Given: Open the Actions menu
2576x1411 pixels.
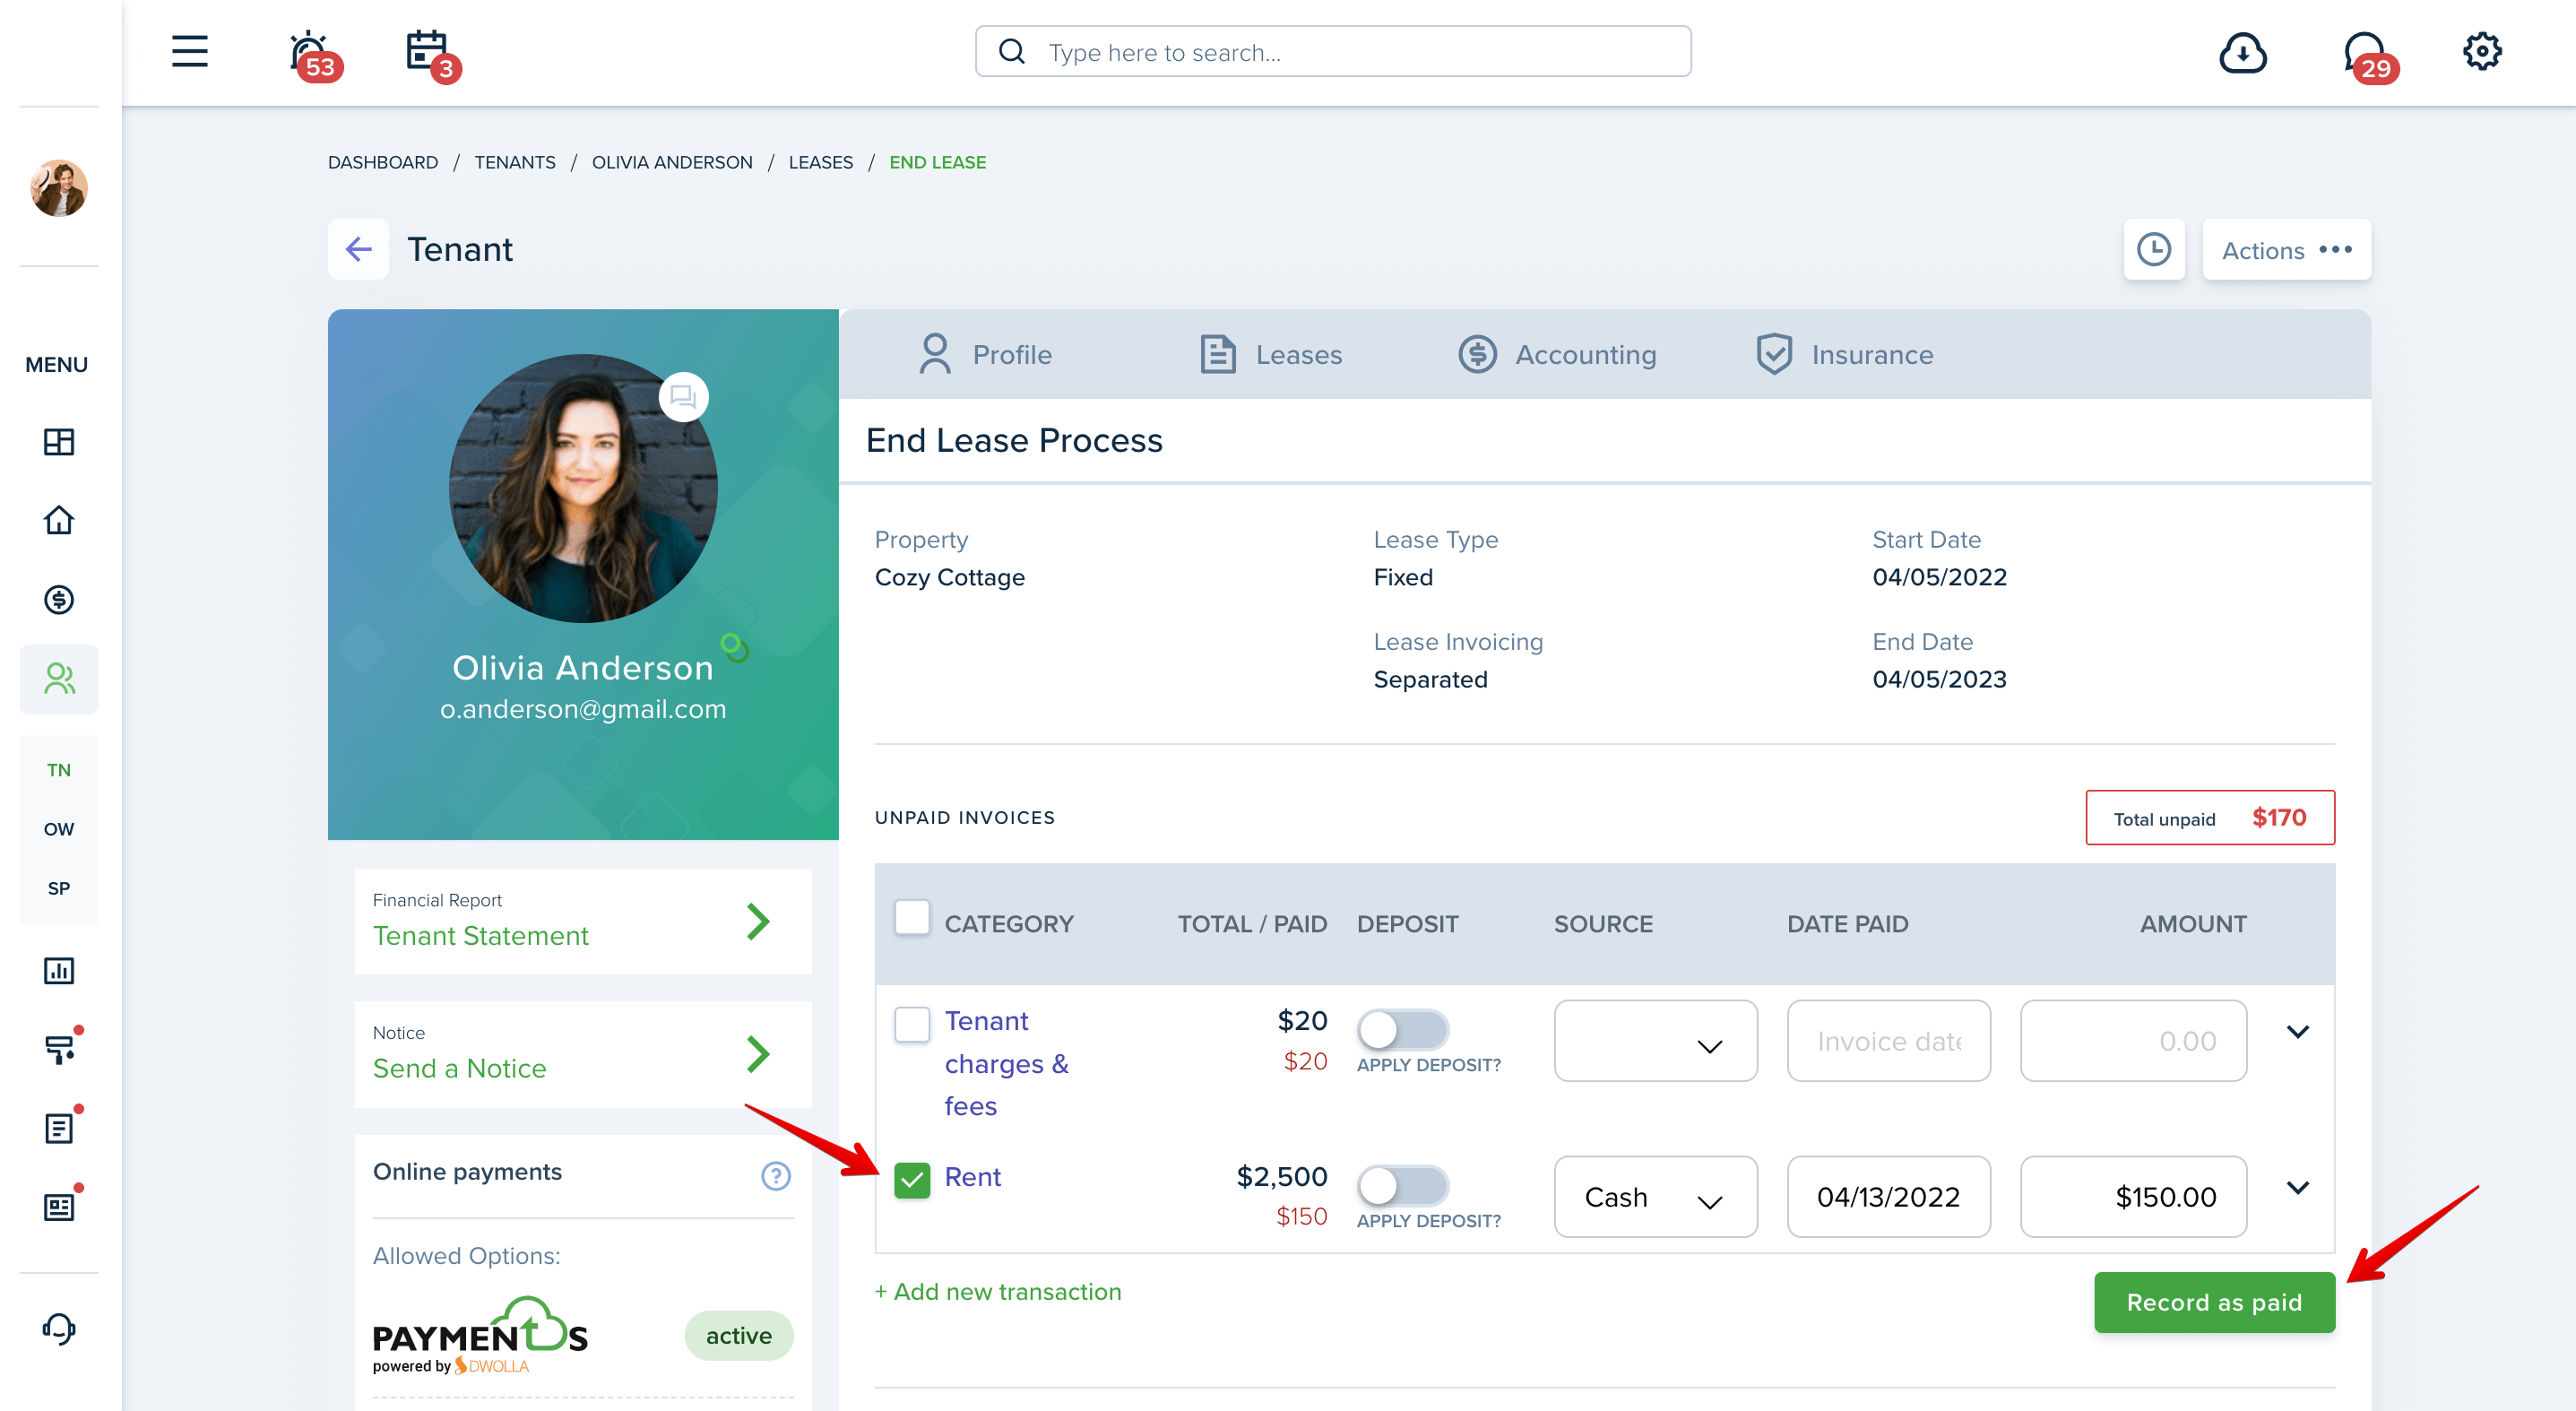Looking at the screenshot, I should (x=2286, y=249).
